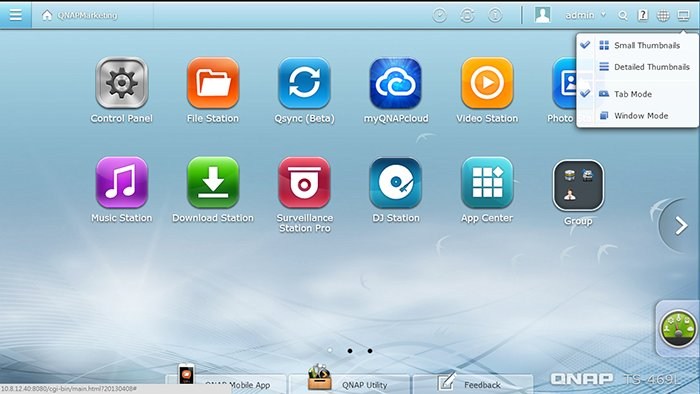Go to next desktop page arrow
This screenshot has height=394, width=700.
tap(681, 226)
